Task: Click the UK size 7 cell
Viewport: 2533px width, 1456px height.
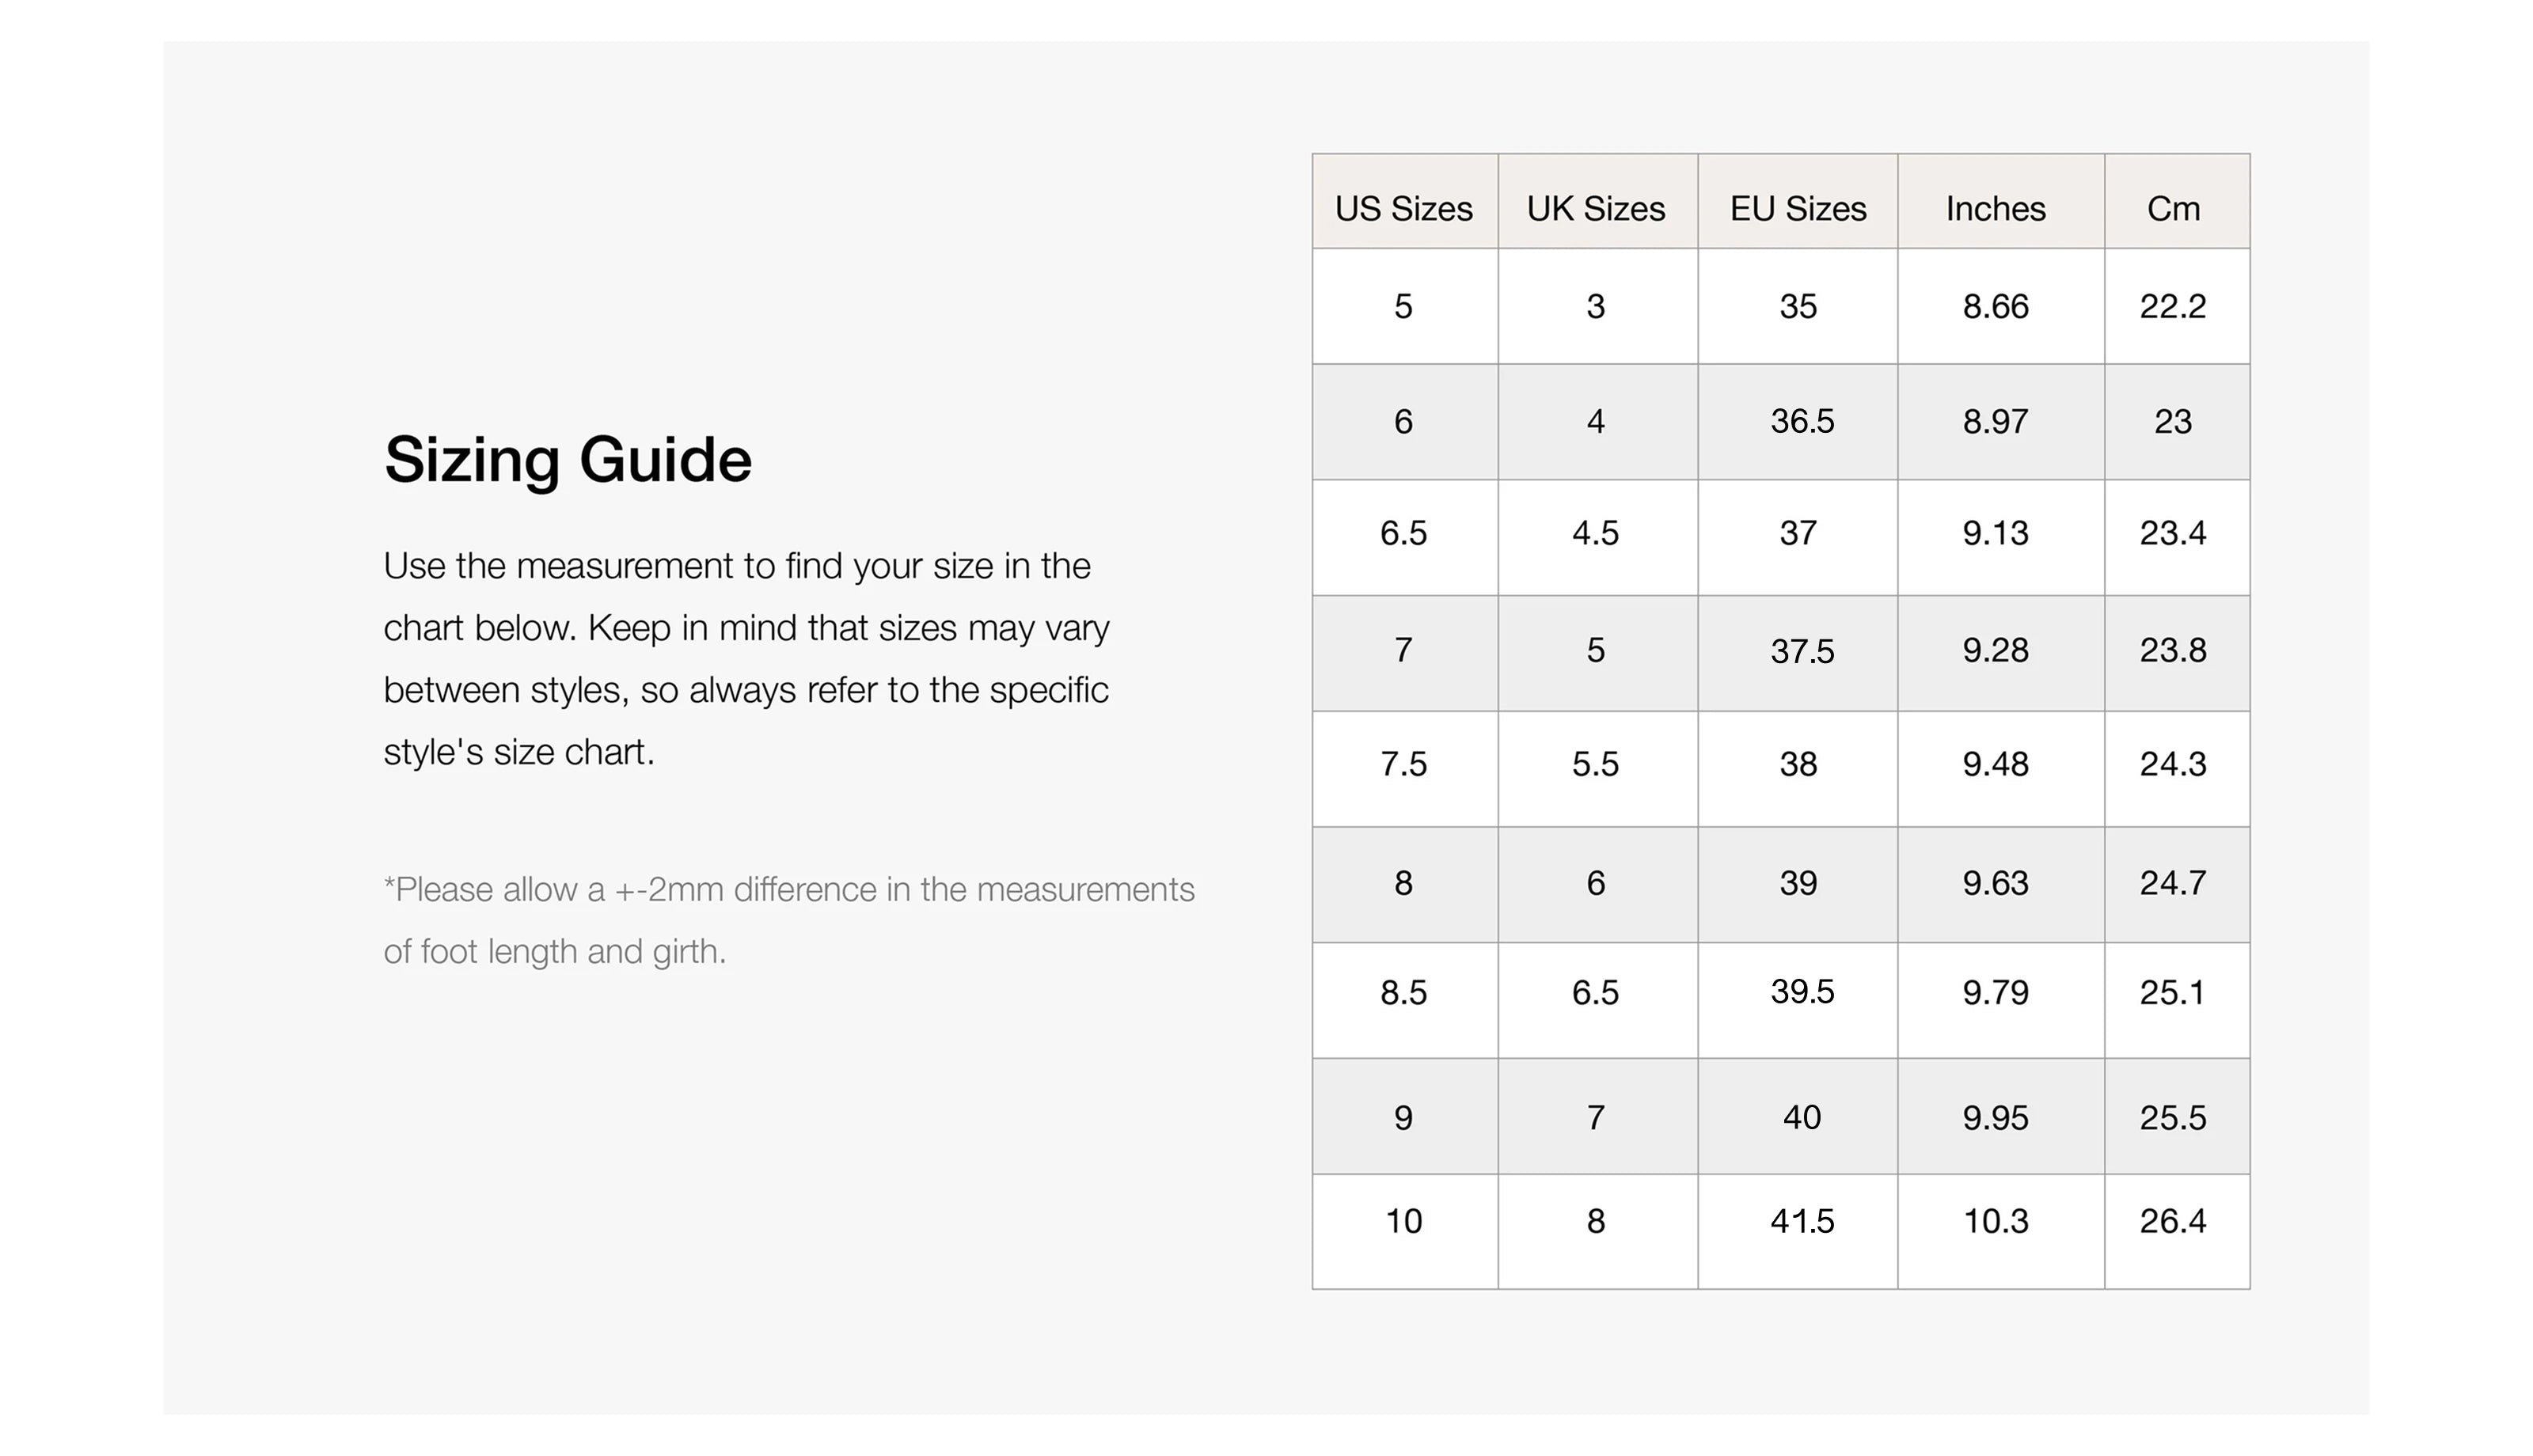Action: [x=1595, y=1117]
